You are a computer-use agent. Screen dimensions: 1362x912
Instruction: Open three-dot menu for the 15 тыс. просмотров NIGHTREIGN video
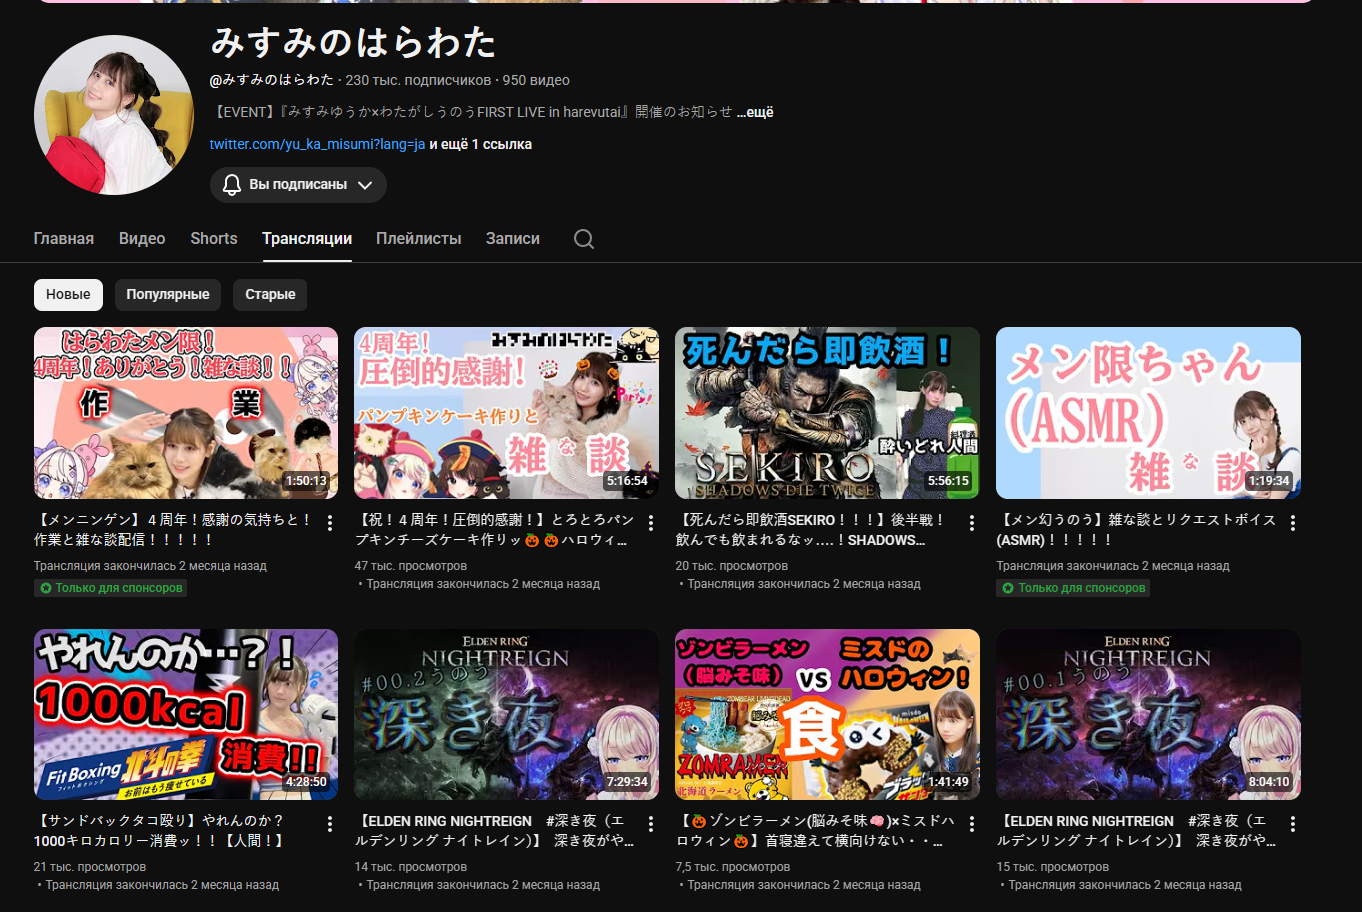click(1293, 824)
